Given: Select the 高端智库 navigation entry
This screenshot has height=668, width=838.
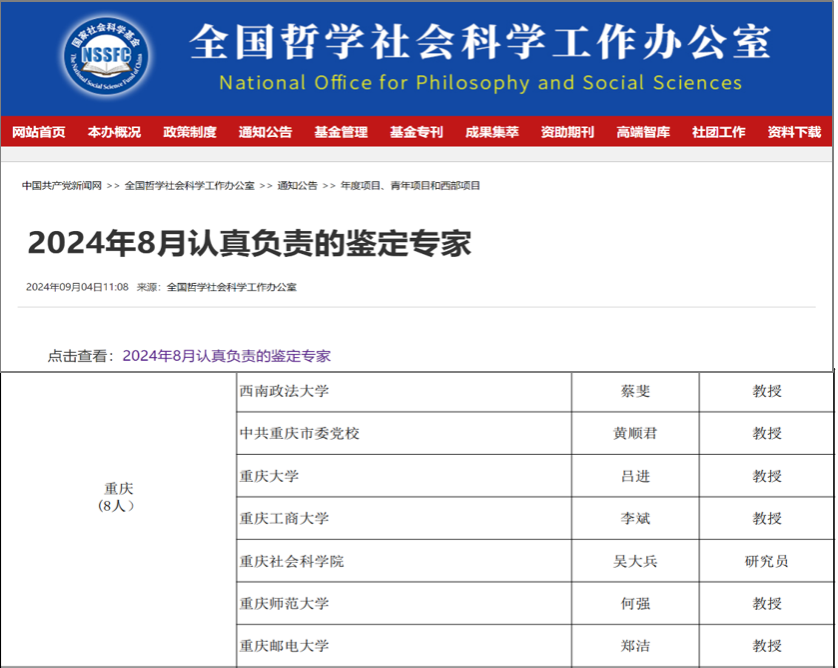Looking at the screenshot, I should [642, 131].
